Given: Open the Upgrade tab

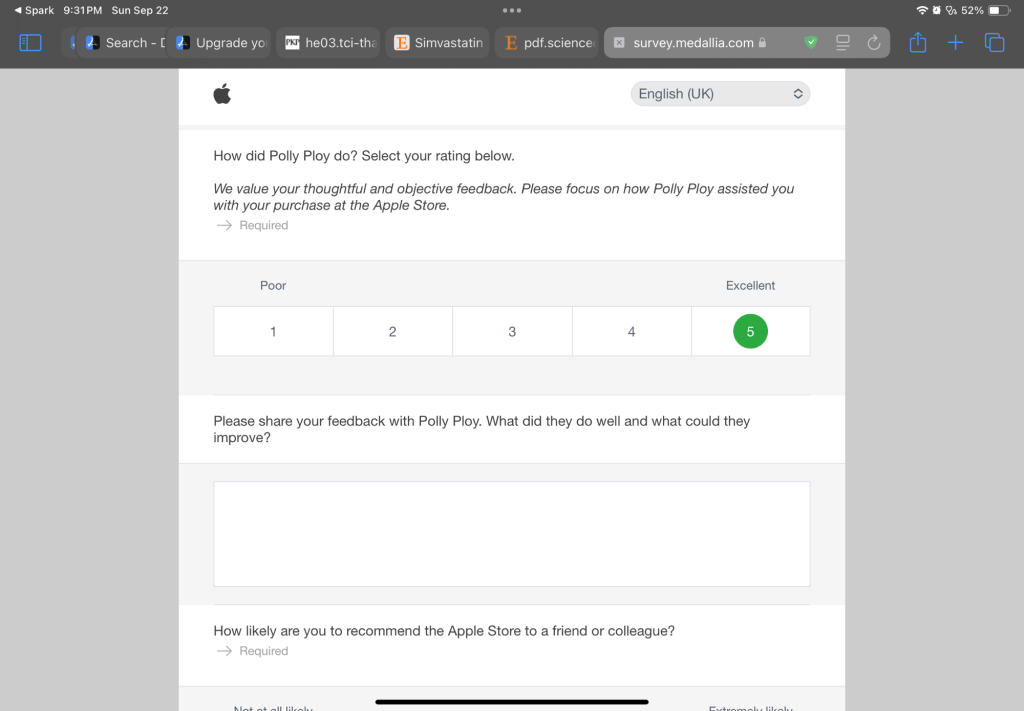Looking at the screenshot, I should point(220,43).
